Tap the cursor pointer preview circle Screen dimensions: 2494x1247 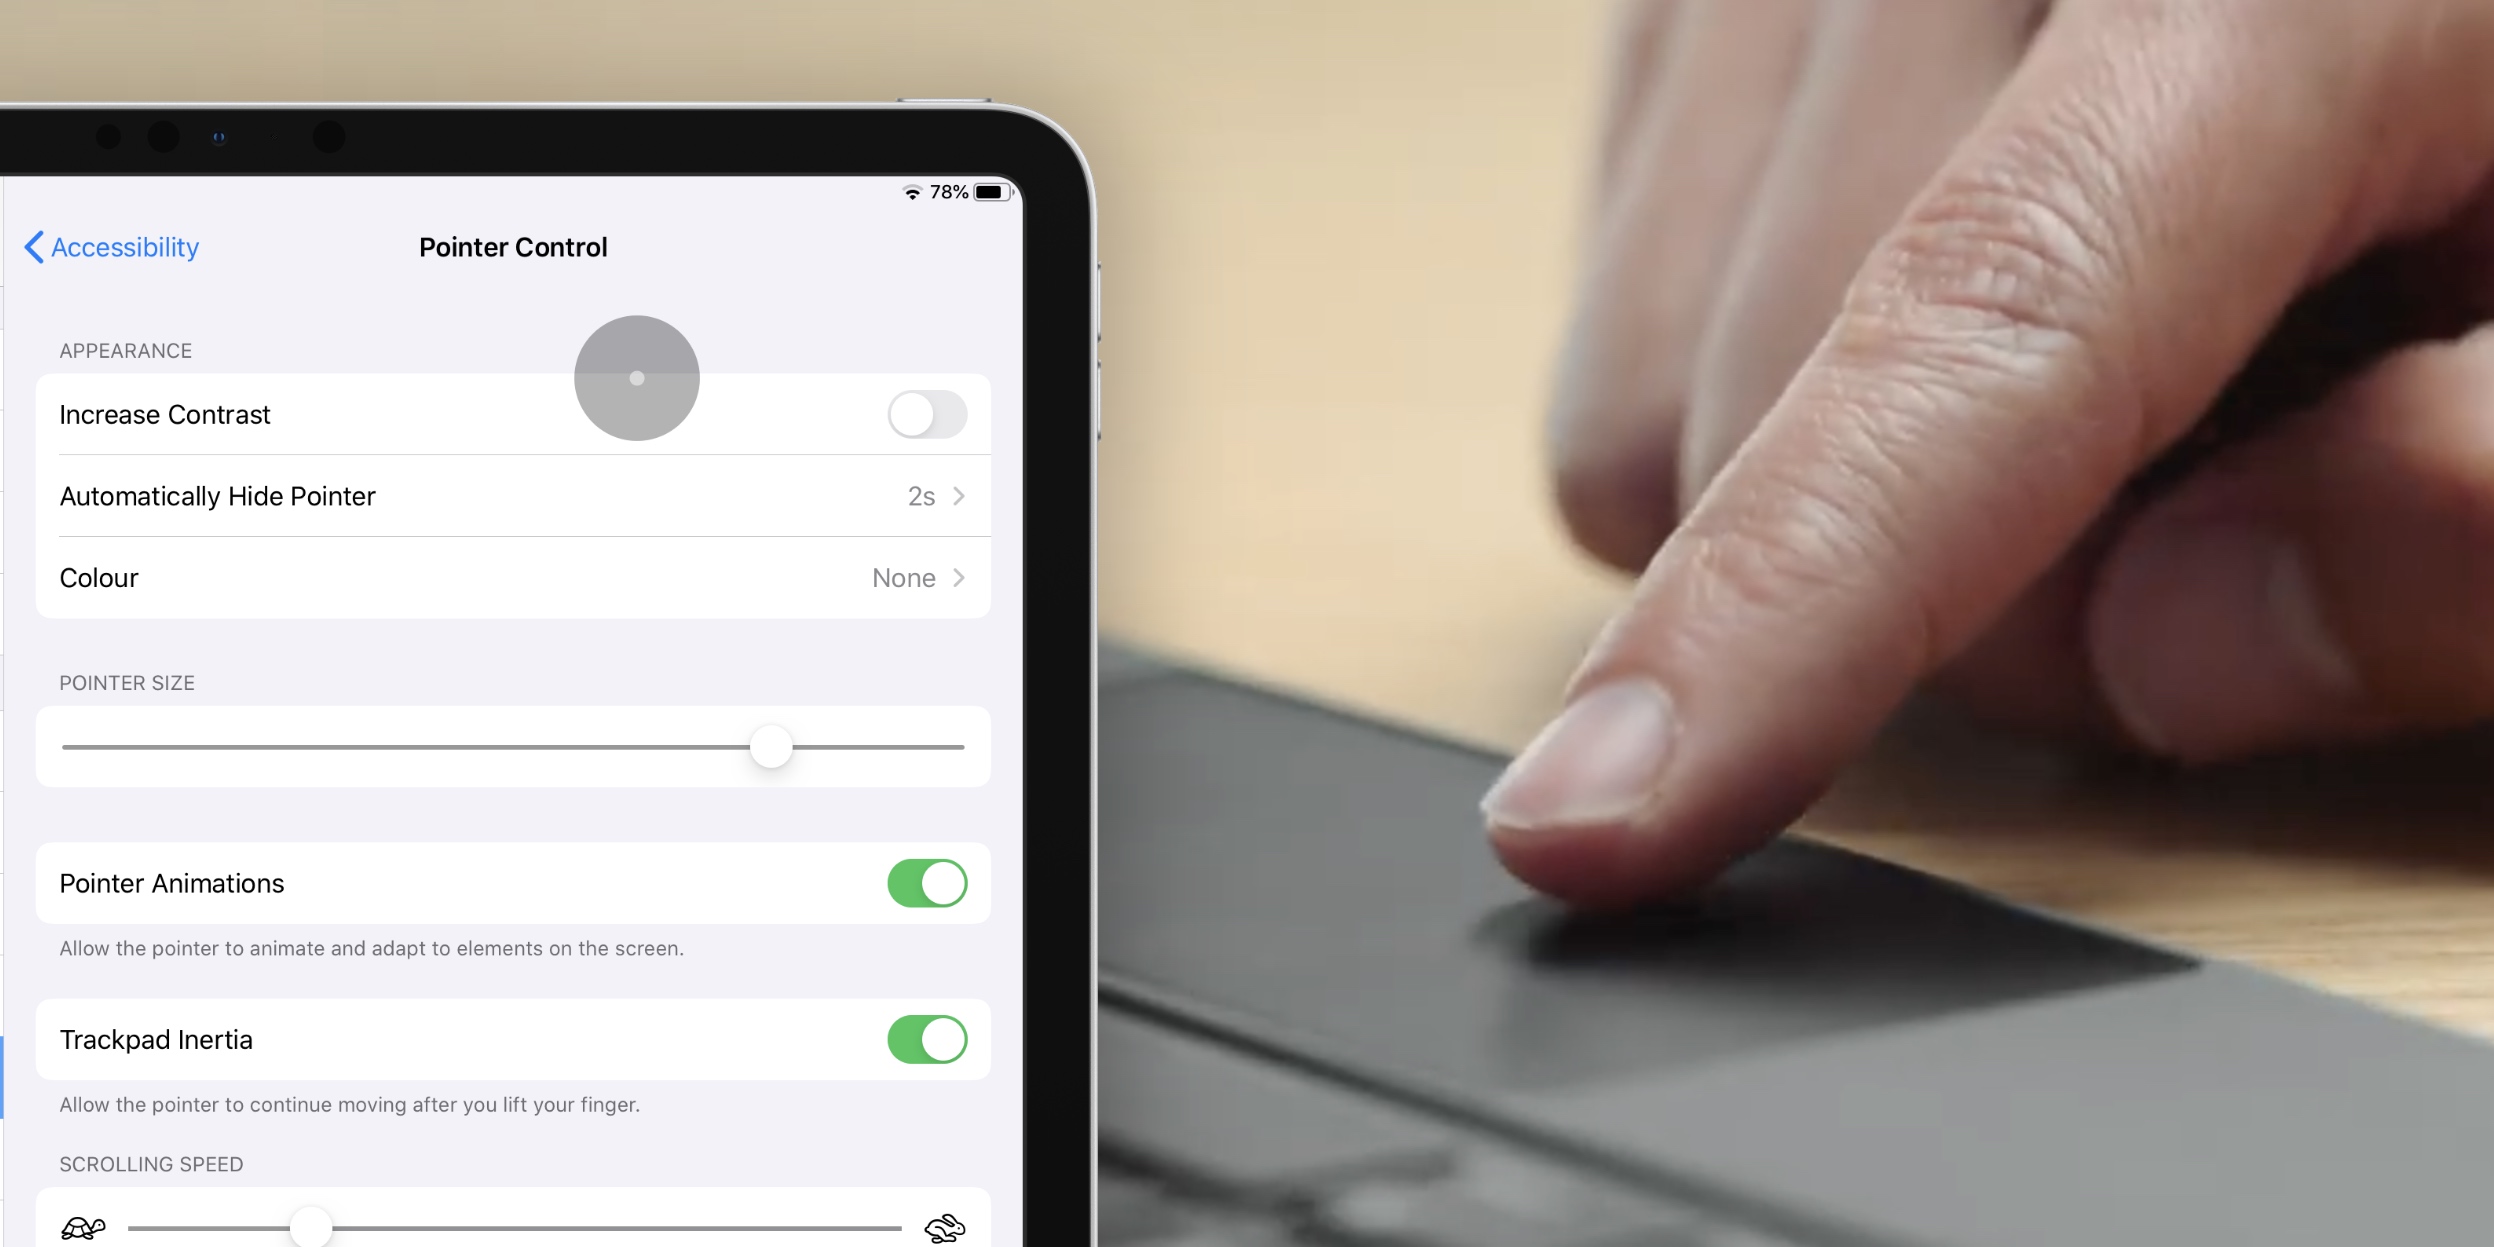pos(636,377)
